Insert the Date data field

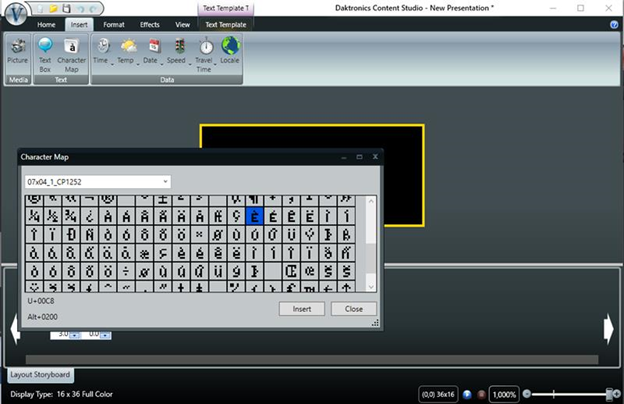[152, 51]
